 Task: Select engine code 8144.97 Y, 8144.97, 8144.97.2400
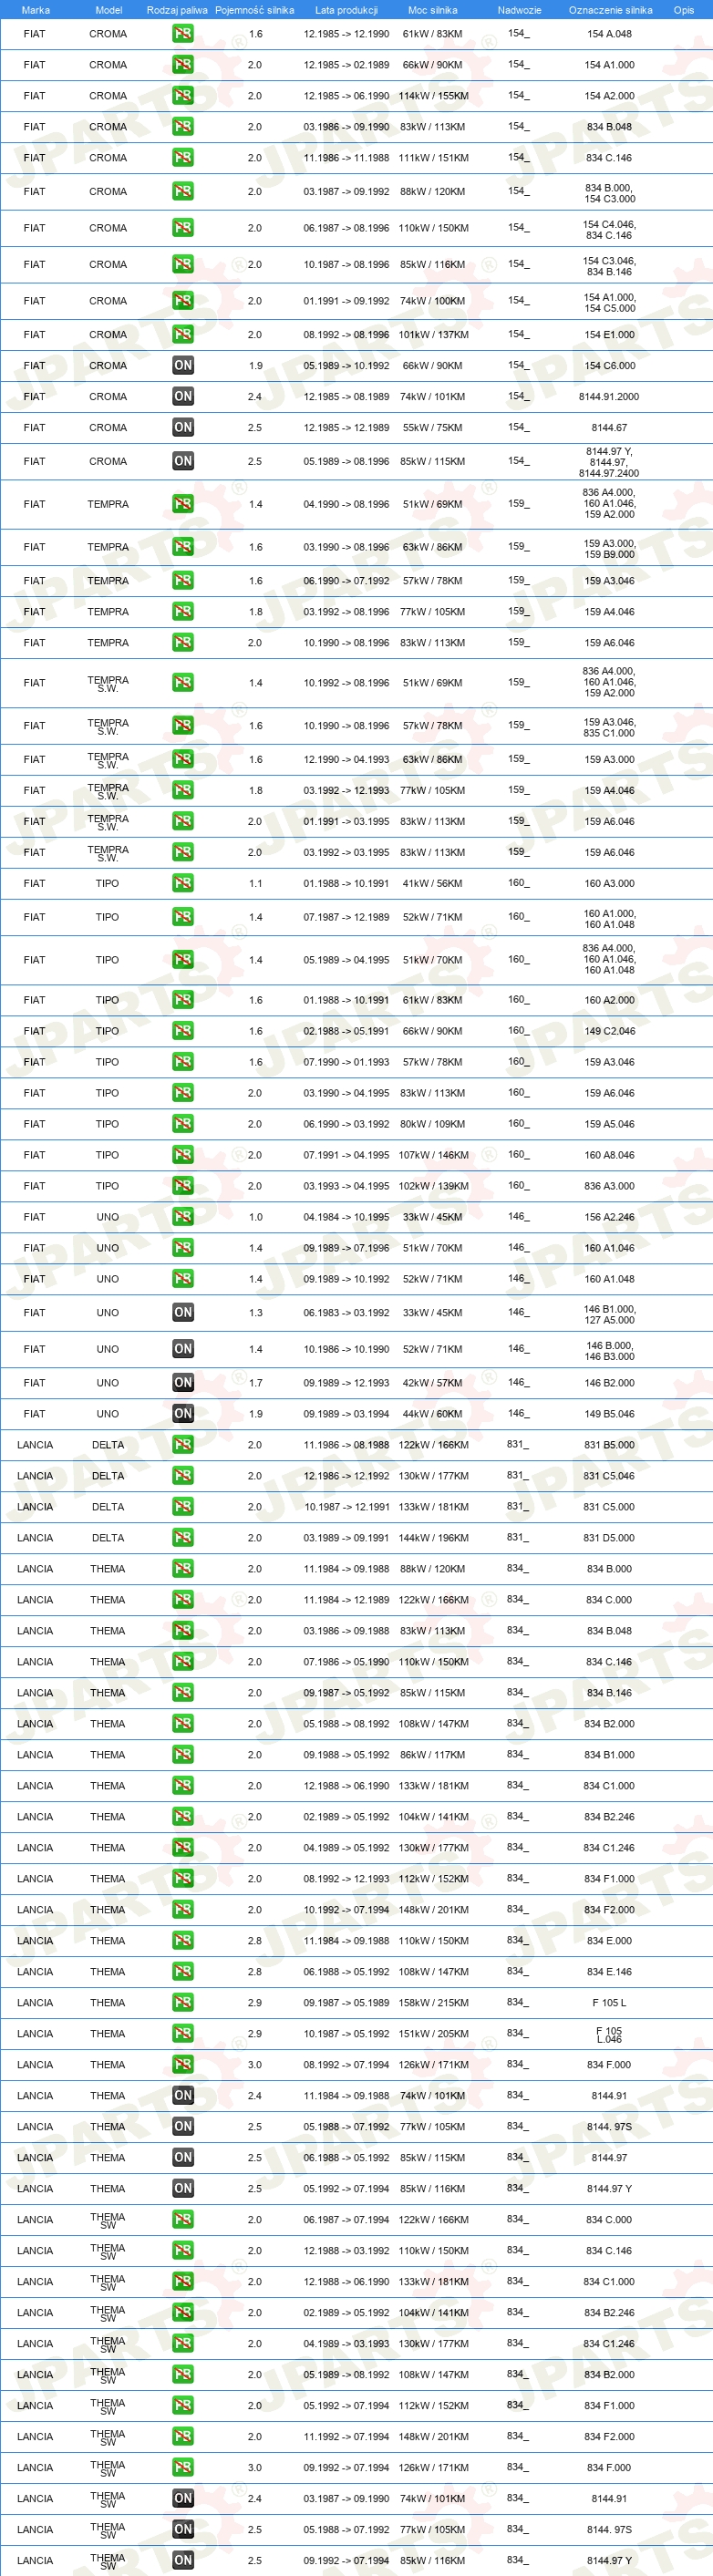[x=609, y=462]
